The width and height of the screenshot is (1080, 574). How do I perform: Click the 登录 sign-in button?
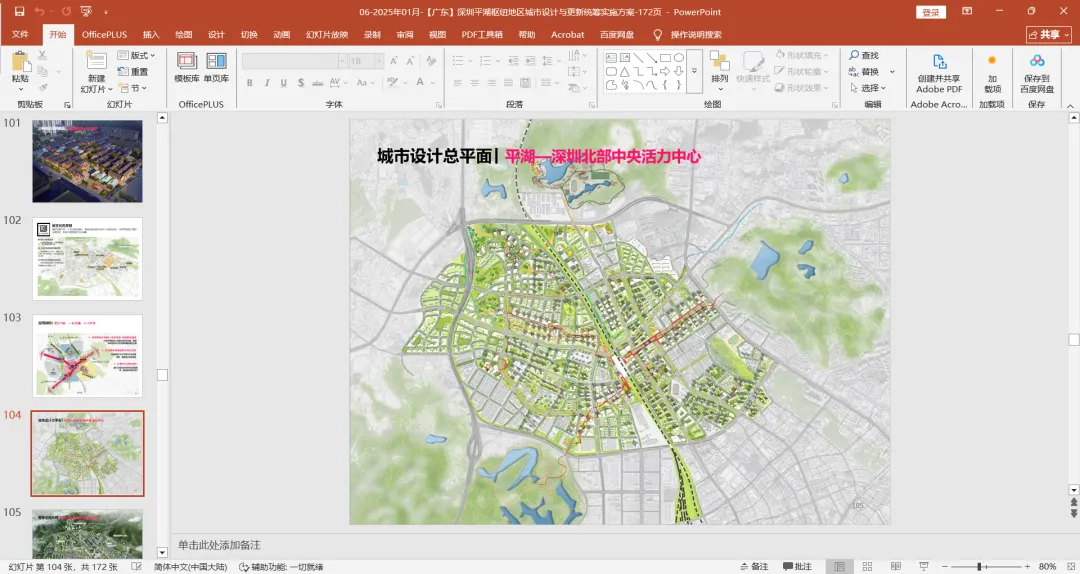(931, 12)
